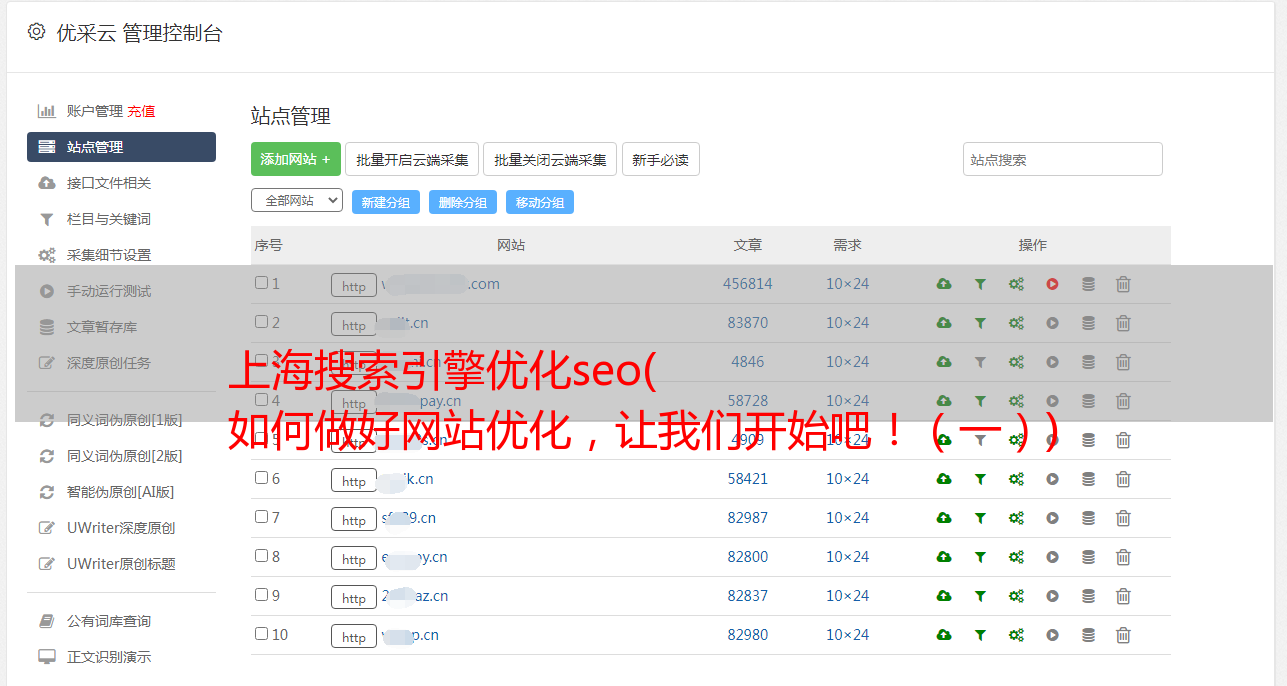Click the red 充值 link
The height and width of the screenshot is (686, 1287).
tap(141, 111)
